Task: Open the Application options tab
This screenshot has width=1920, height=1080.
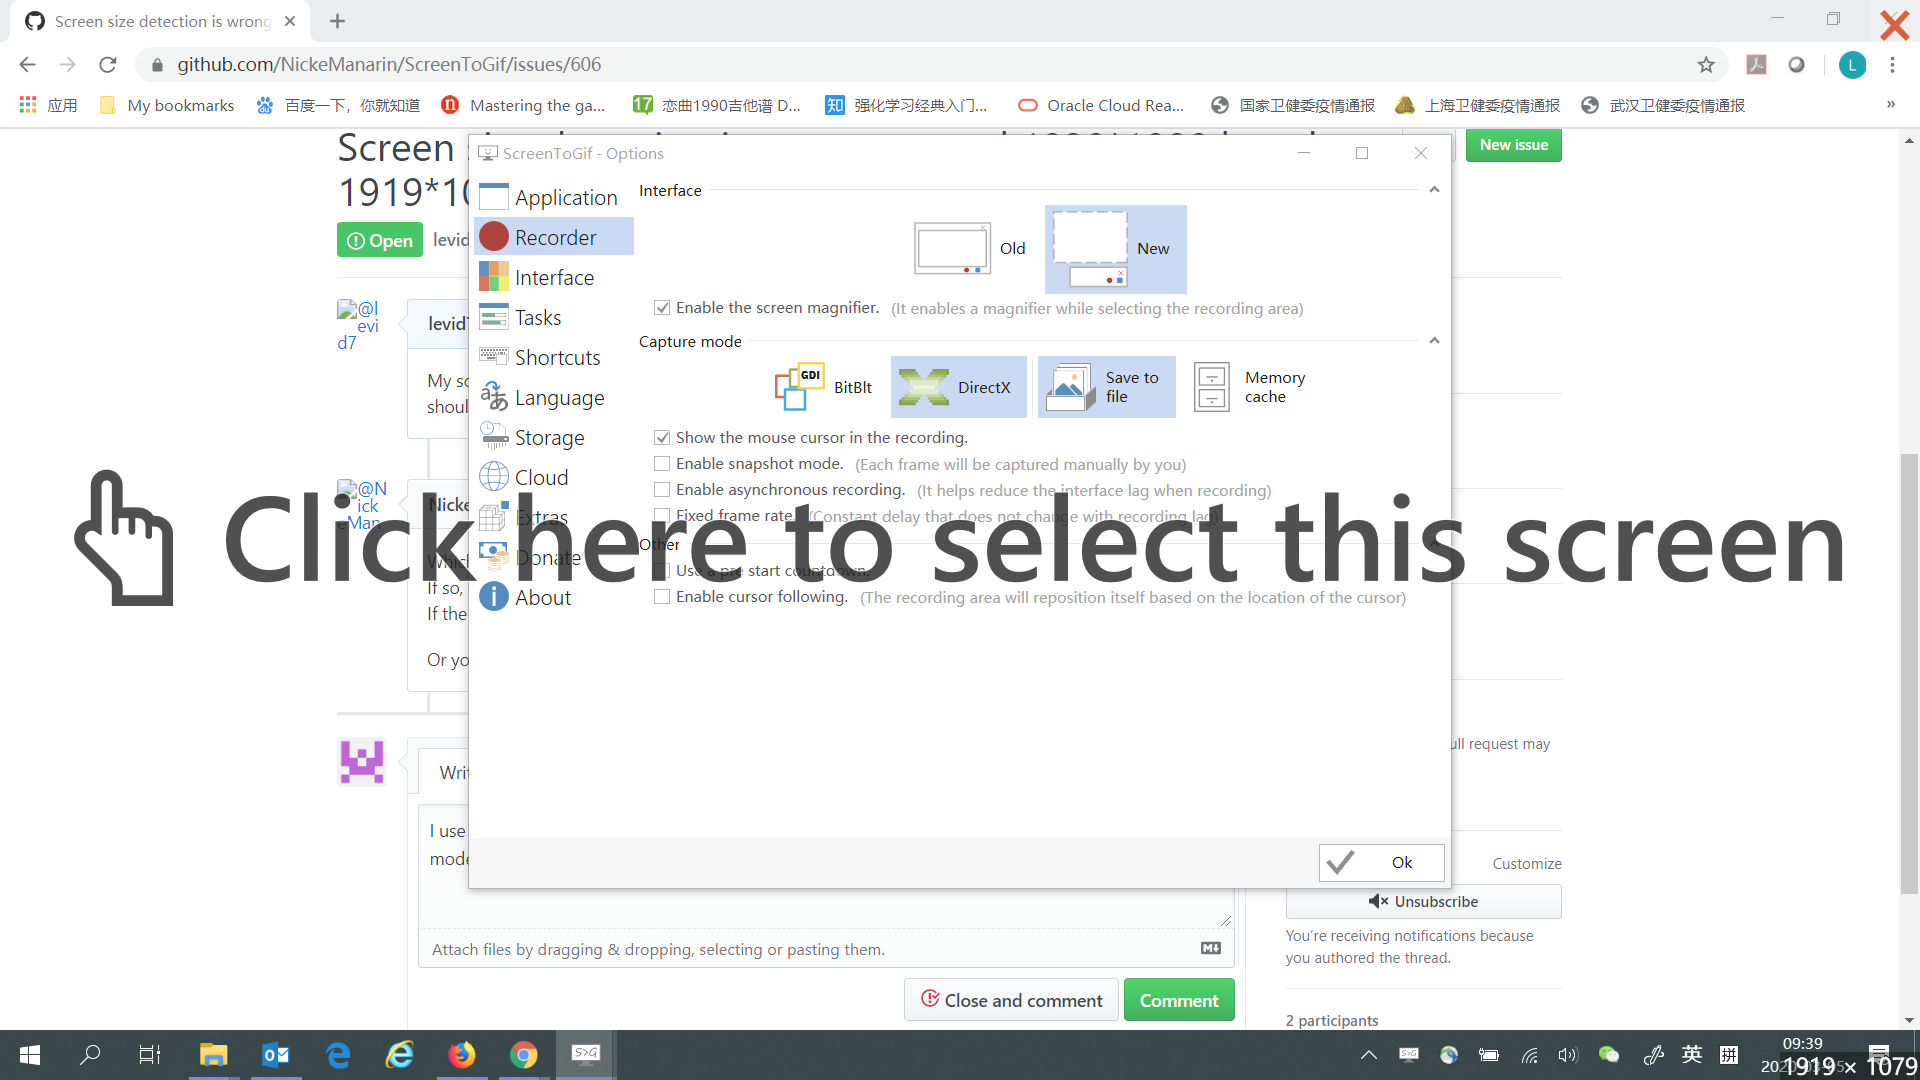Action: point(553,198)
